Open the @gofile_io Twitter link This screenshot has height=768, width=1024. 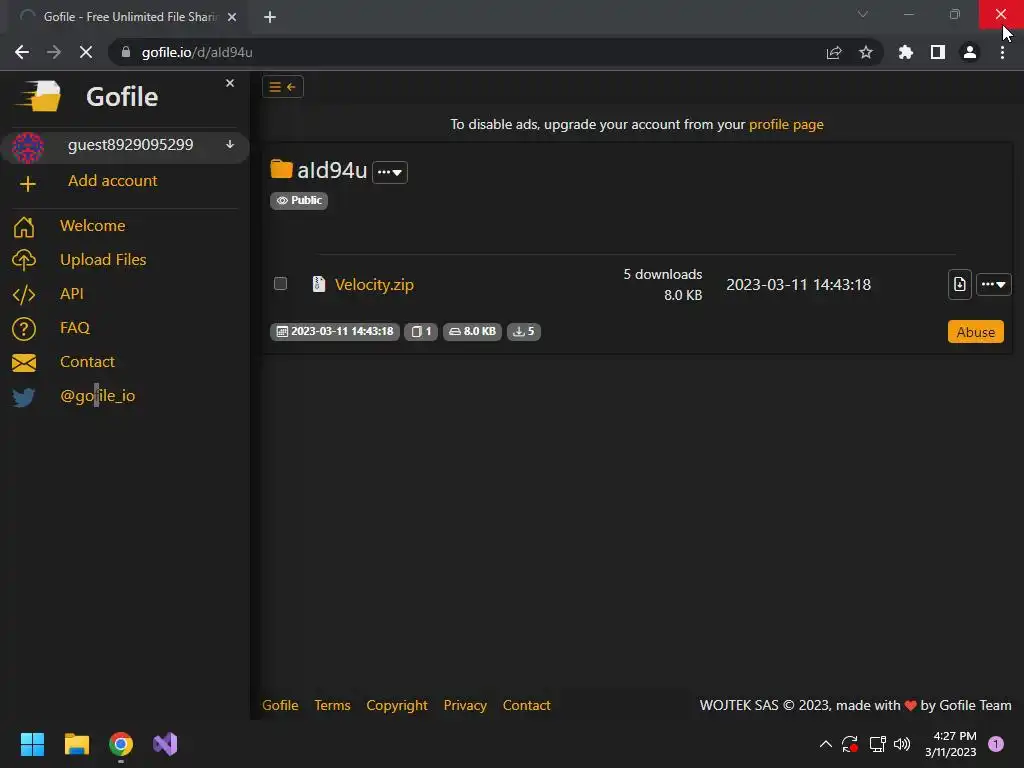98,396
